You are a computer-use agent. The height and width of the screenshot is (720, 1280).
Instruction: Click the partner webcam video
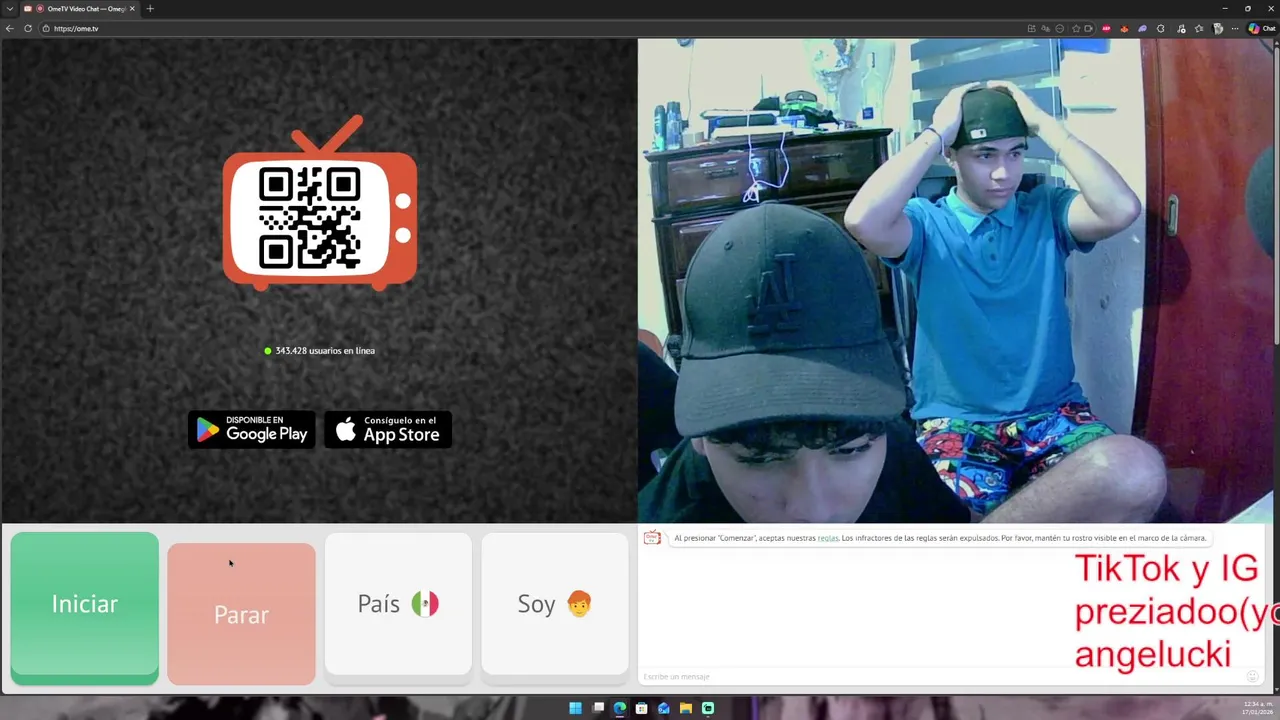click(x=957, y=281)
